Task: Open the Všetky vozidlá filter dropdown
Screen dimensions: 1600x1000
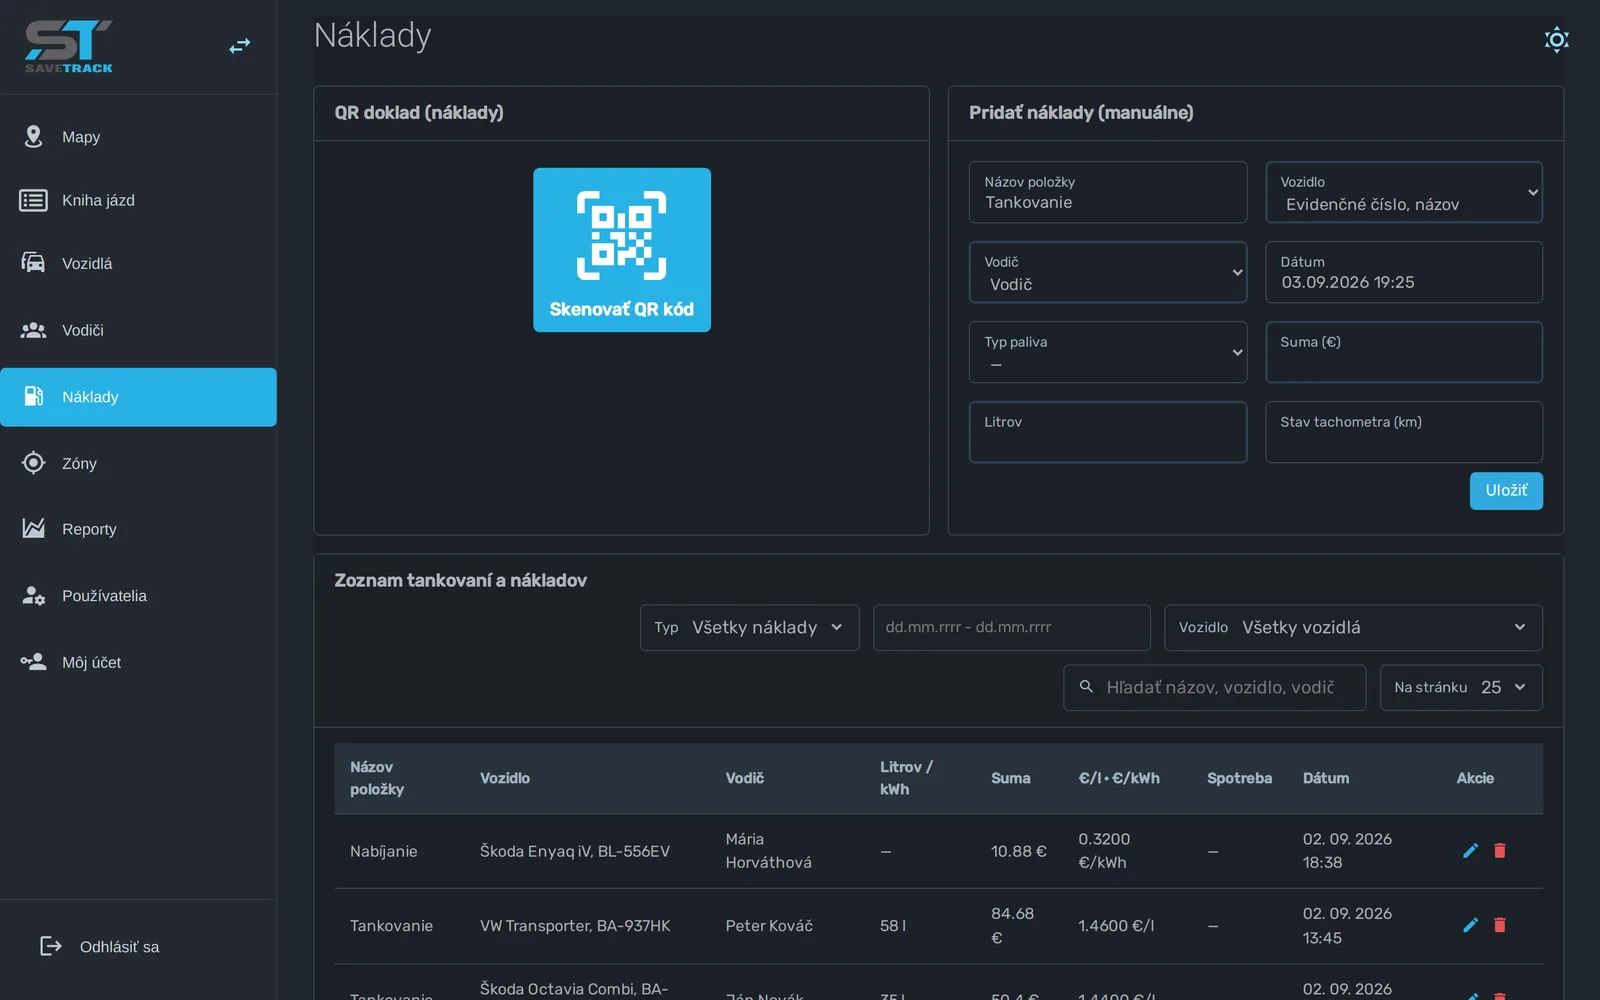Action: 1353,628
